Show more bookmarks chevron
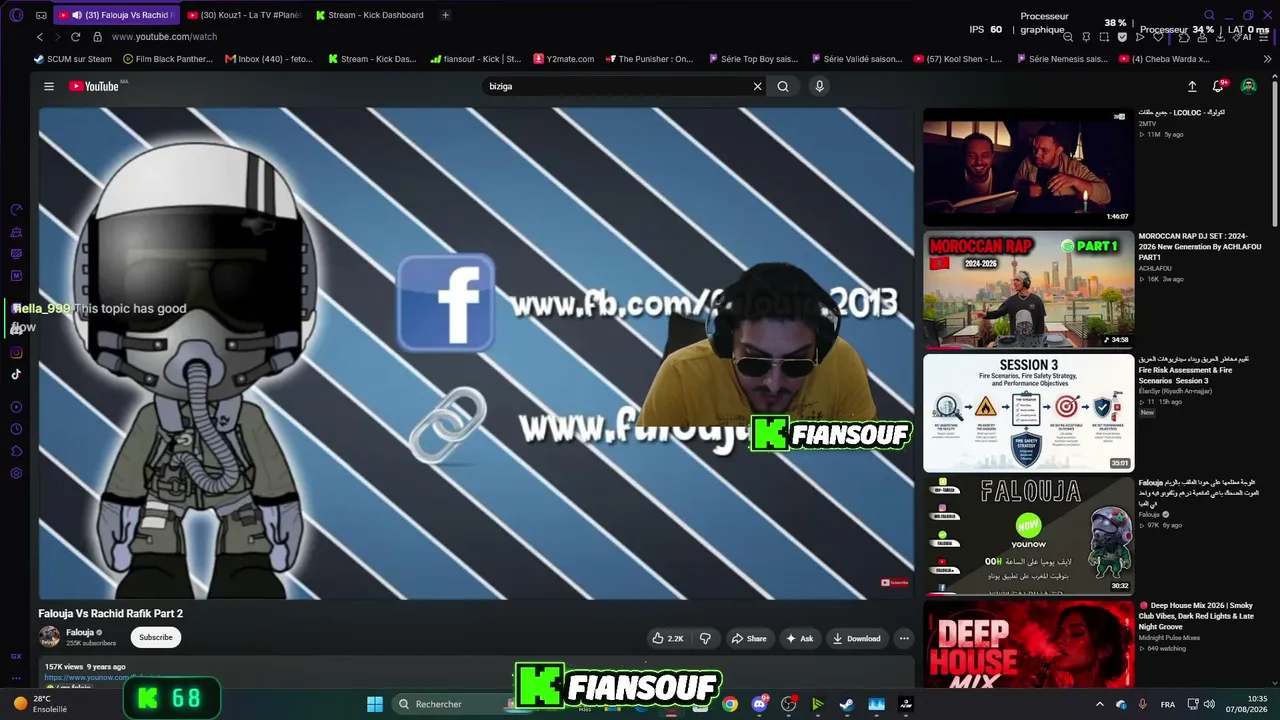 pos(1267,59)
